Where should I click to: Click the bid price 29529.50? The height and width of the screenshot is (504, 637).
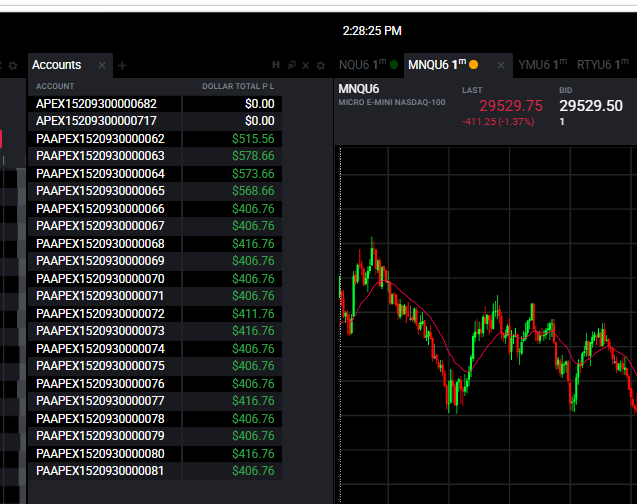click(x=591, y=106)
